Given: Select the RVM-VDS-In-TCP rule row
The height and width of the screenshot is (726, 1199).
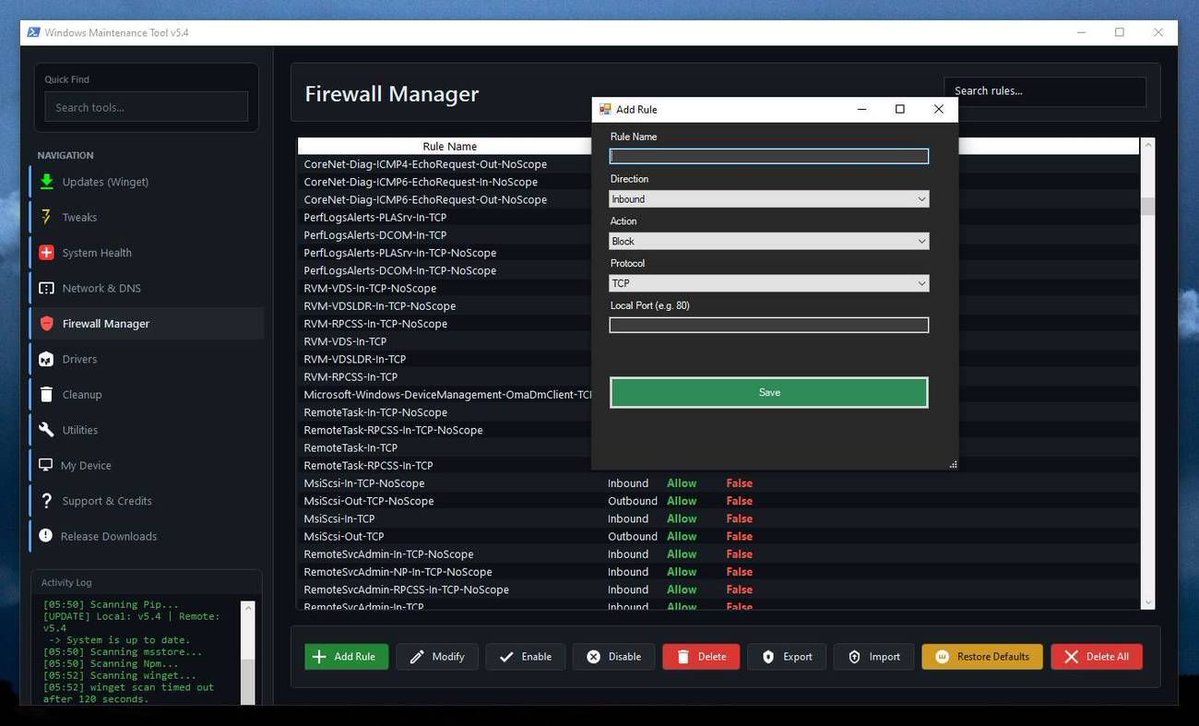Looking at the screenshot, I should pos(444,341).
